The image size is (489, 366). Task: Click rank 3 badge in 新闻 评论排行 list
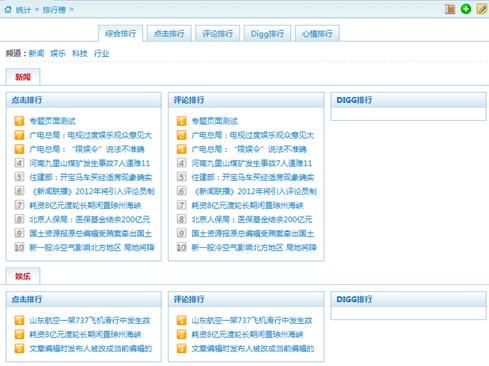tap(181, 149)
